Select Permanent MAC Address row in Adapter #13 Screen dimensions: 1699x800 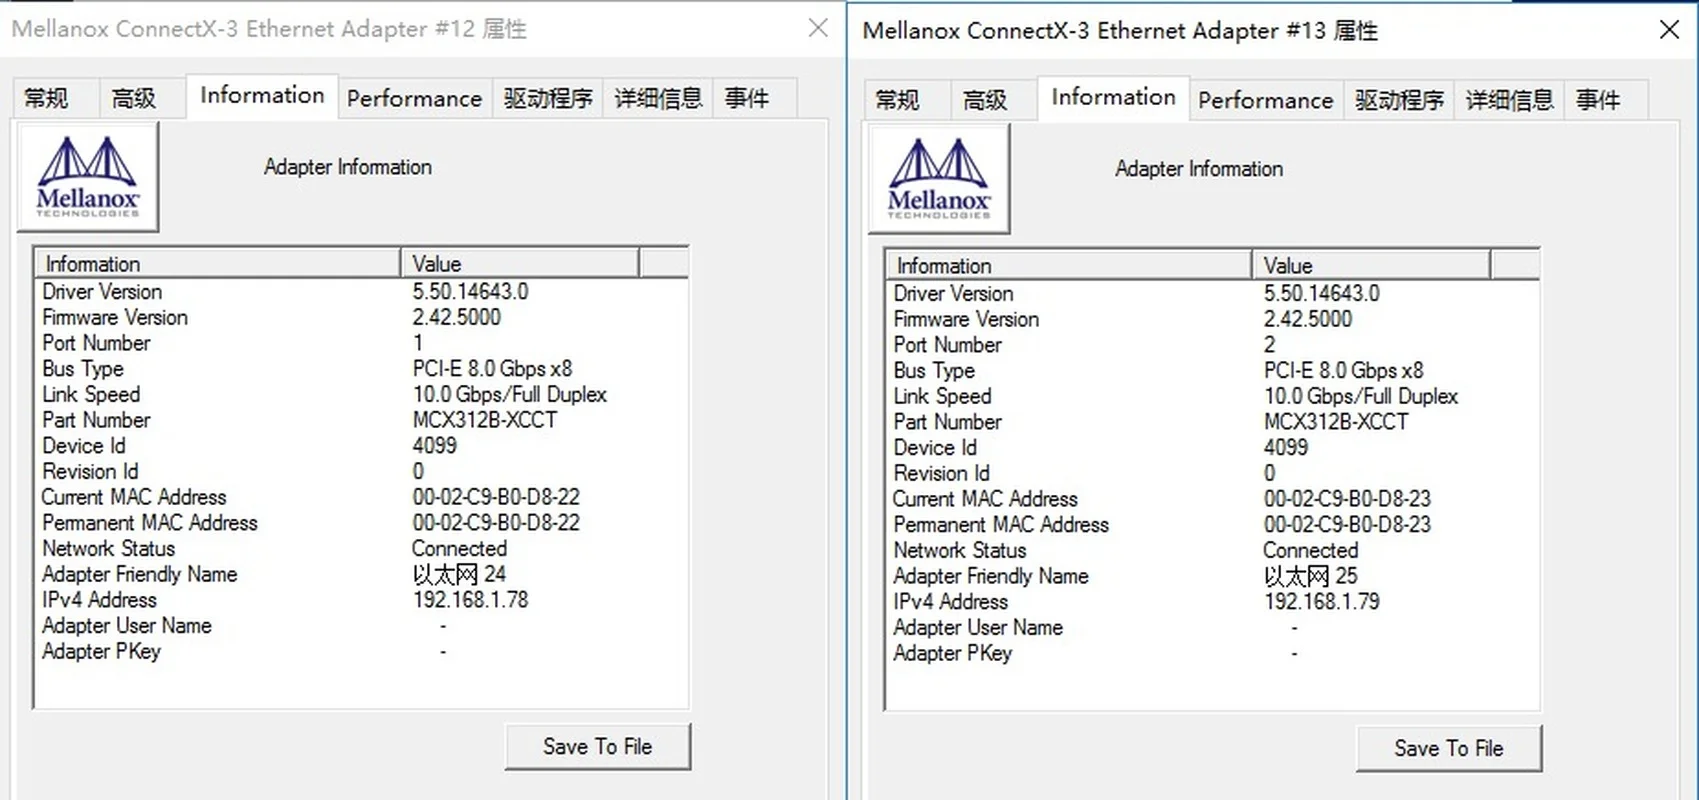click(x=1212, y=525)
